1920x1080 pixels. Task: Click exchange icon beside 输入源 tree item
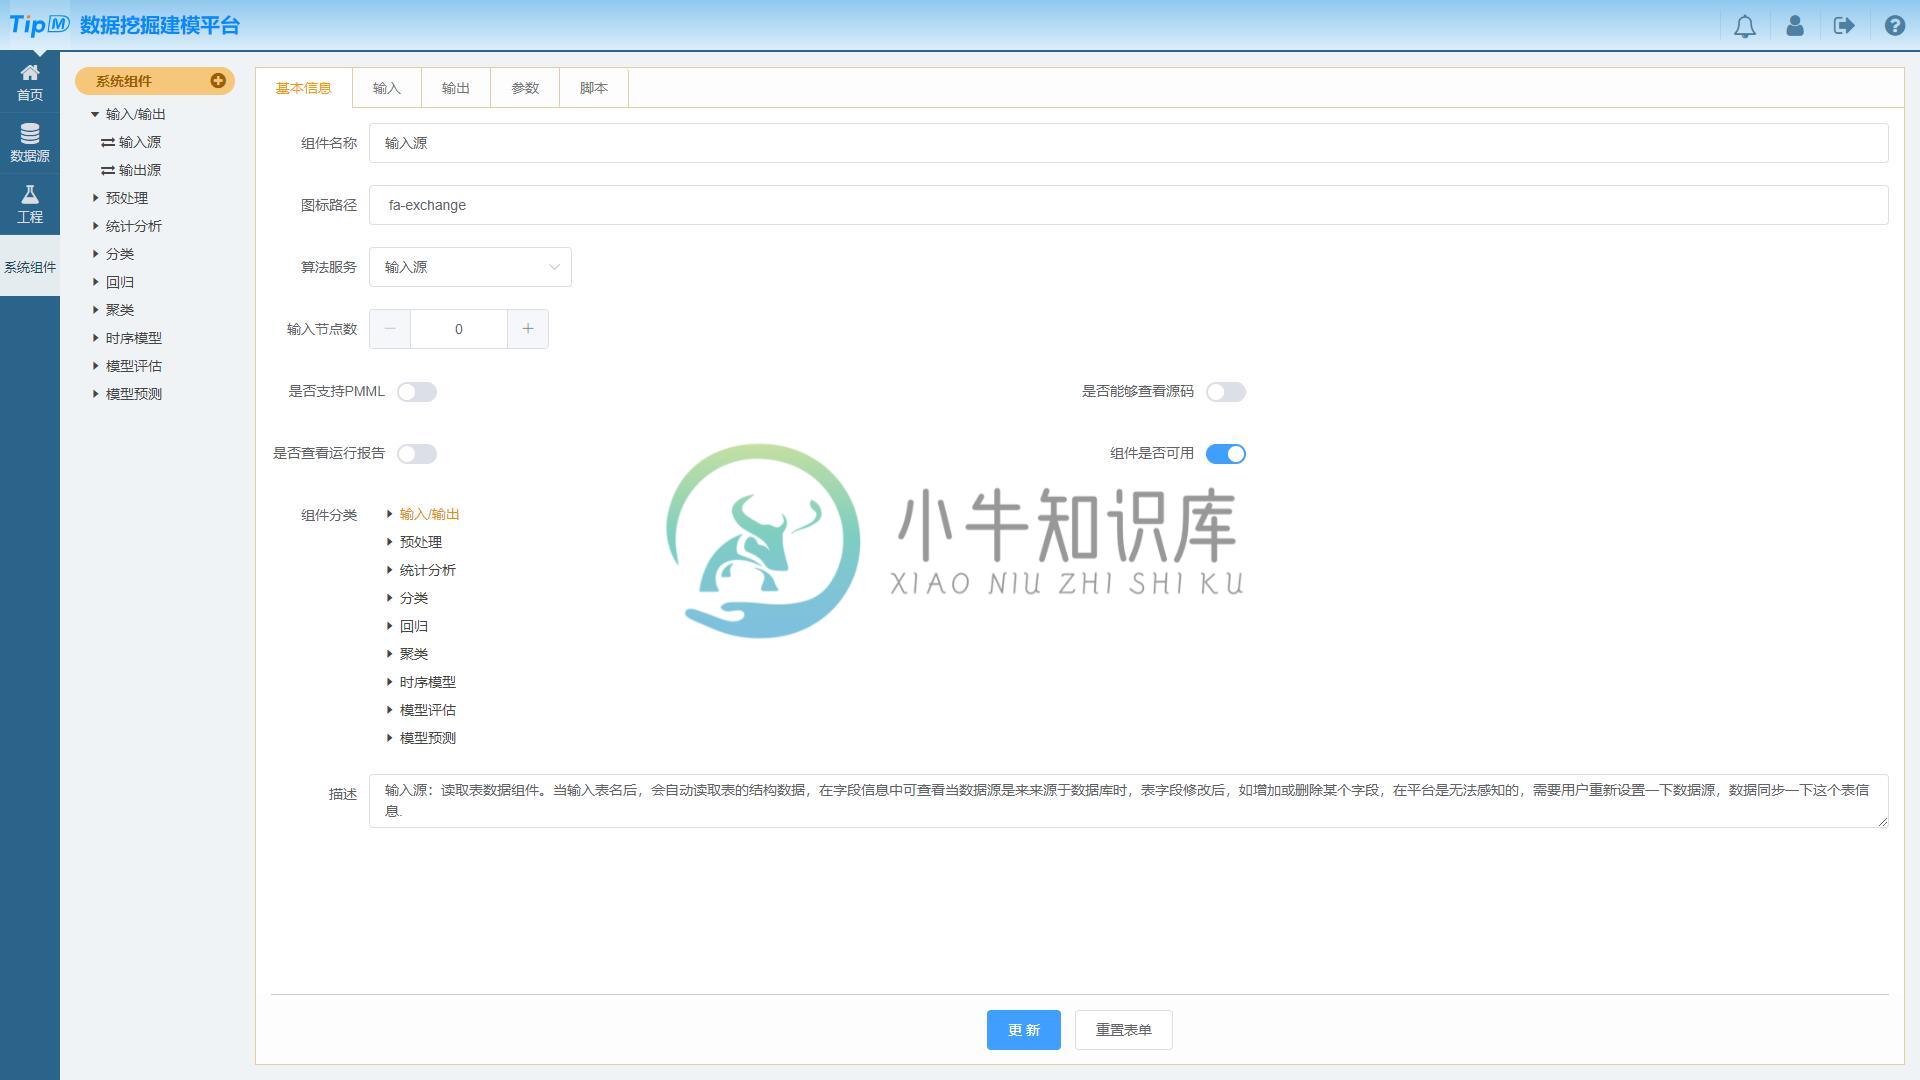click(108, 143)
